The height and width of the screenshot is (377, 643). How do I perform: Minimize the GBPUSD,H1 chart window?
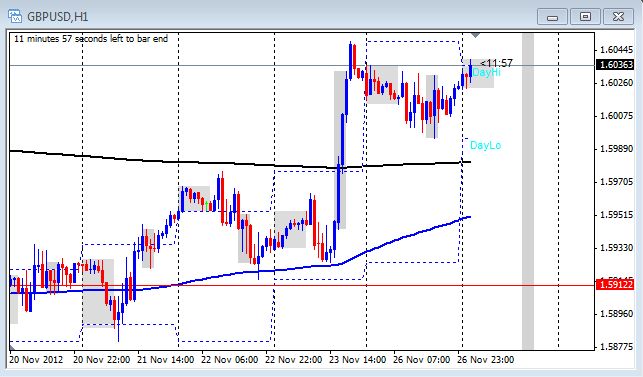click(x=552, y=17)
